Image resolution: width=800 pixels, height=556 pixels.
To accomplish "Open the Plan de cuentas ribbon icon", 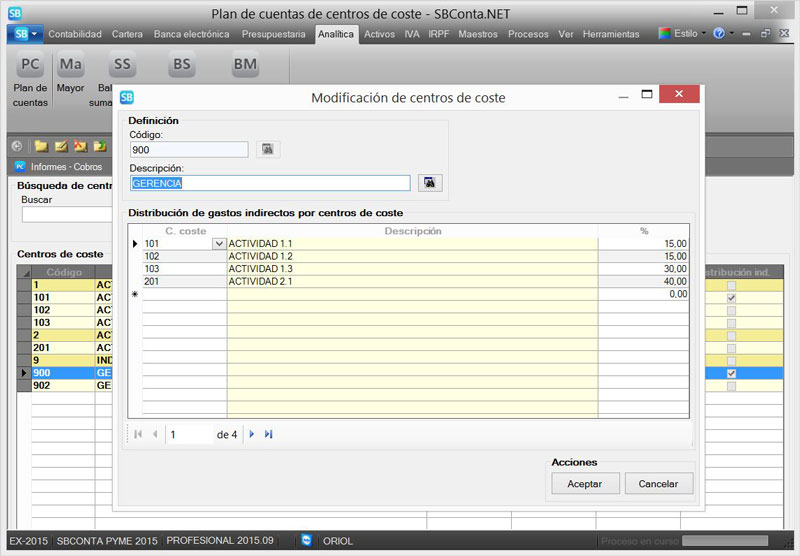I will (x=30, y=67).
